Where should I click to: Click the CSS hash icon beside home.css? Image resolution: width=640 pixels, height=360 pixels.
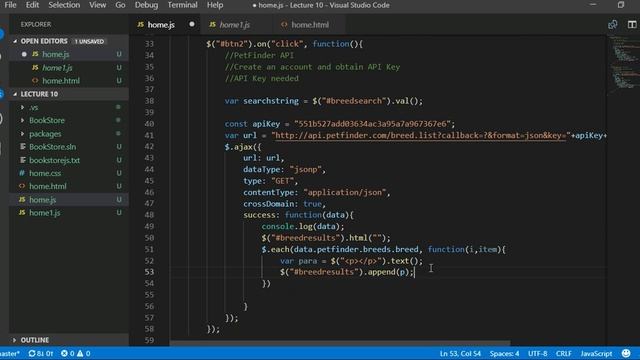click(22, 173)
